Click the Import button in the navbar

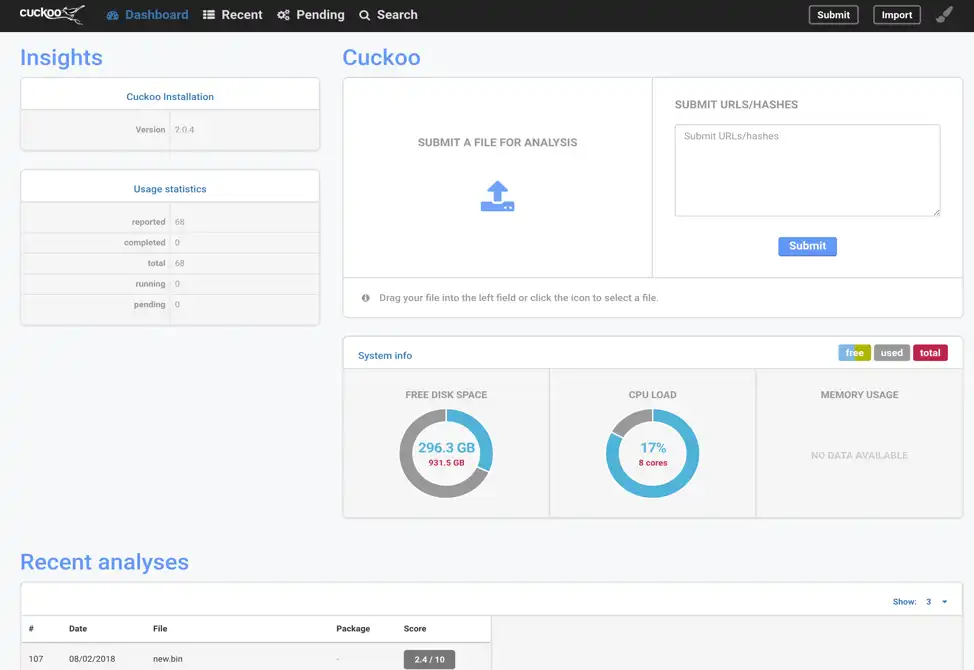tap(897, 15)
